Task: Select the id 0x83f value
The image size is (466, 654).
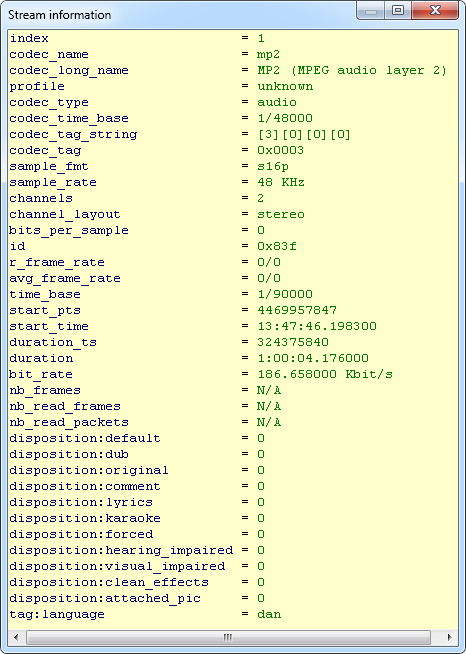Action: click(277, 246)
